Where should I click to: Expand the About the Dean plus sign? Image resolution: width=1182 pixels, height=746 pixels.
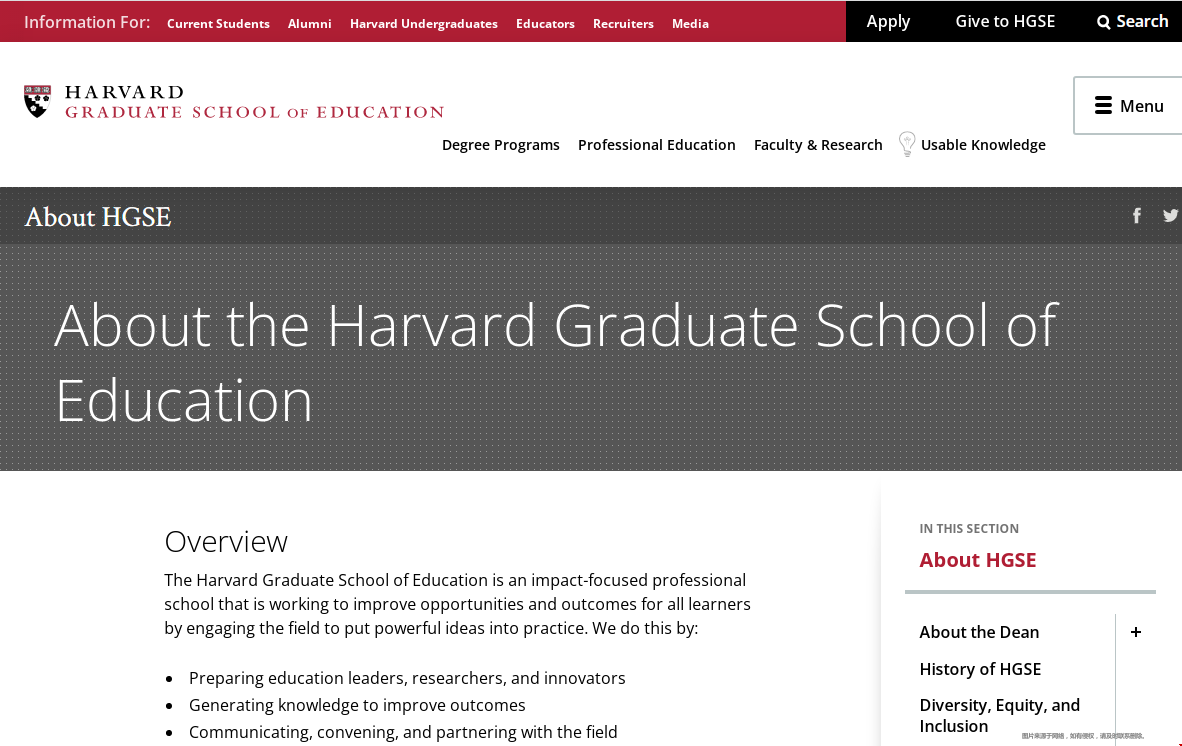point(1135,632)
